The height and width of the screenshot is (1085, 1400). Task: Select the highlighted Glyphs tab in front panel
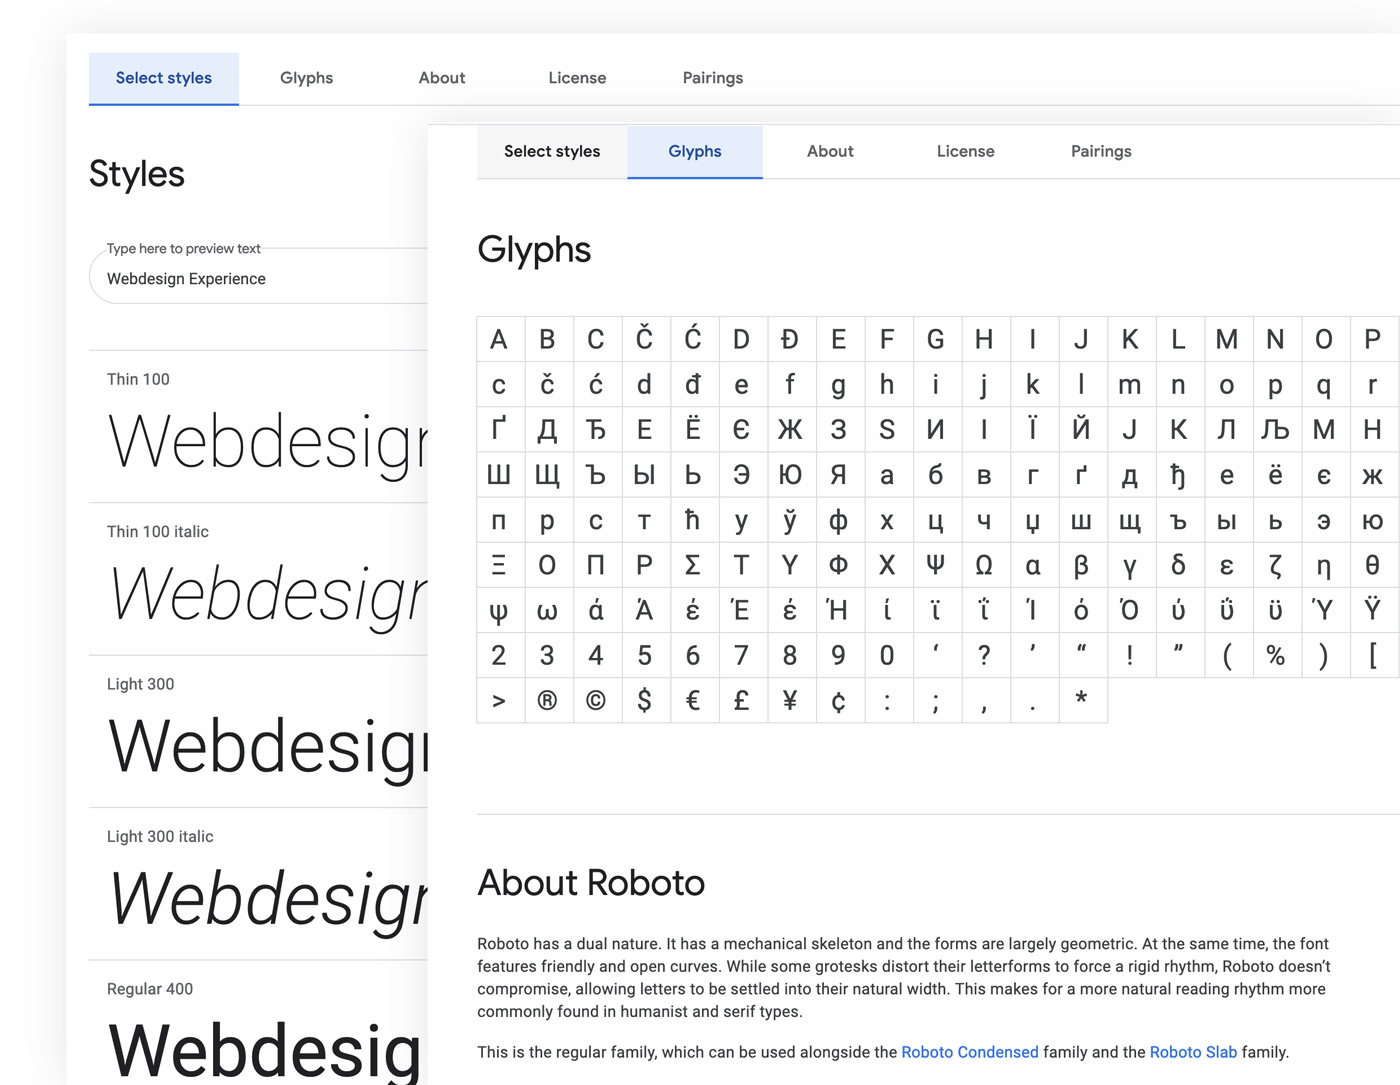coord(695,152)
